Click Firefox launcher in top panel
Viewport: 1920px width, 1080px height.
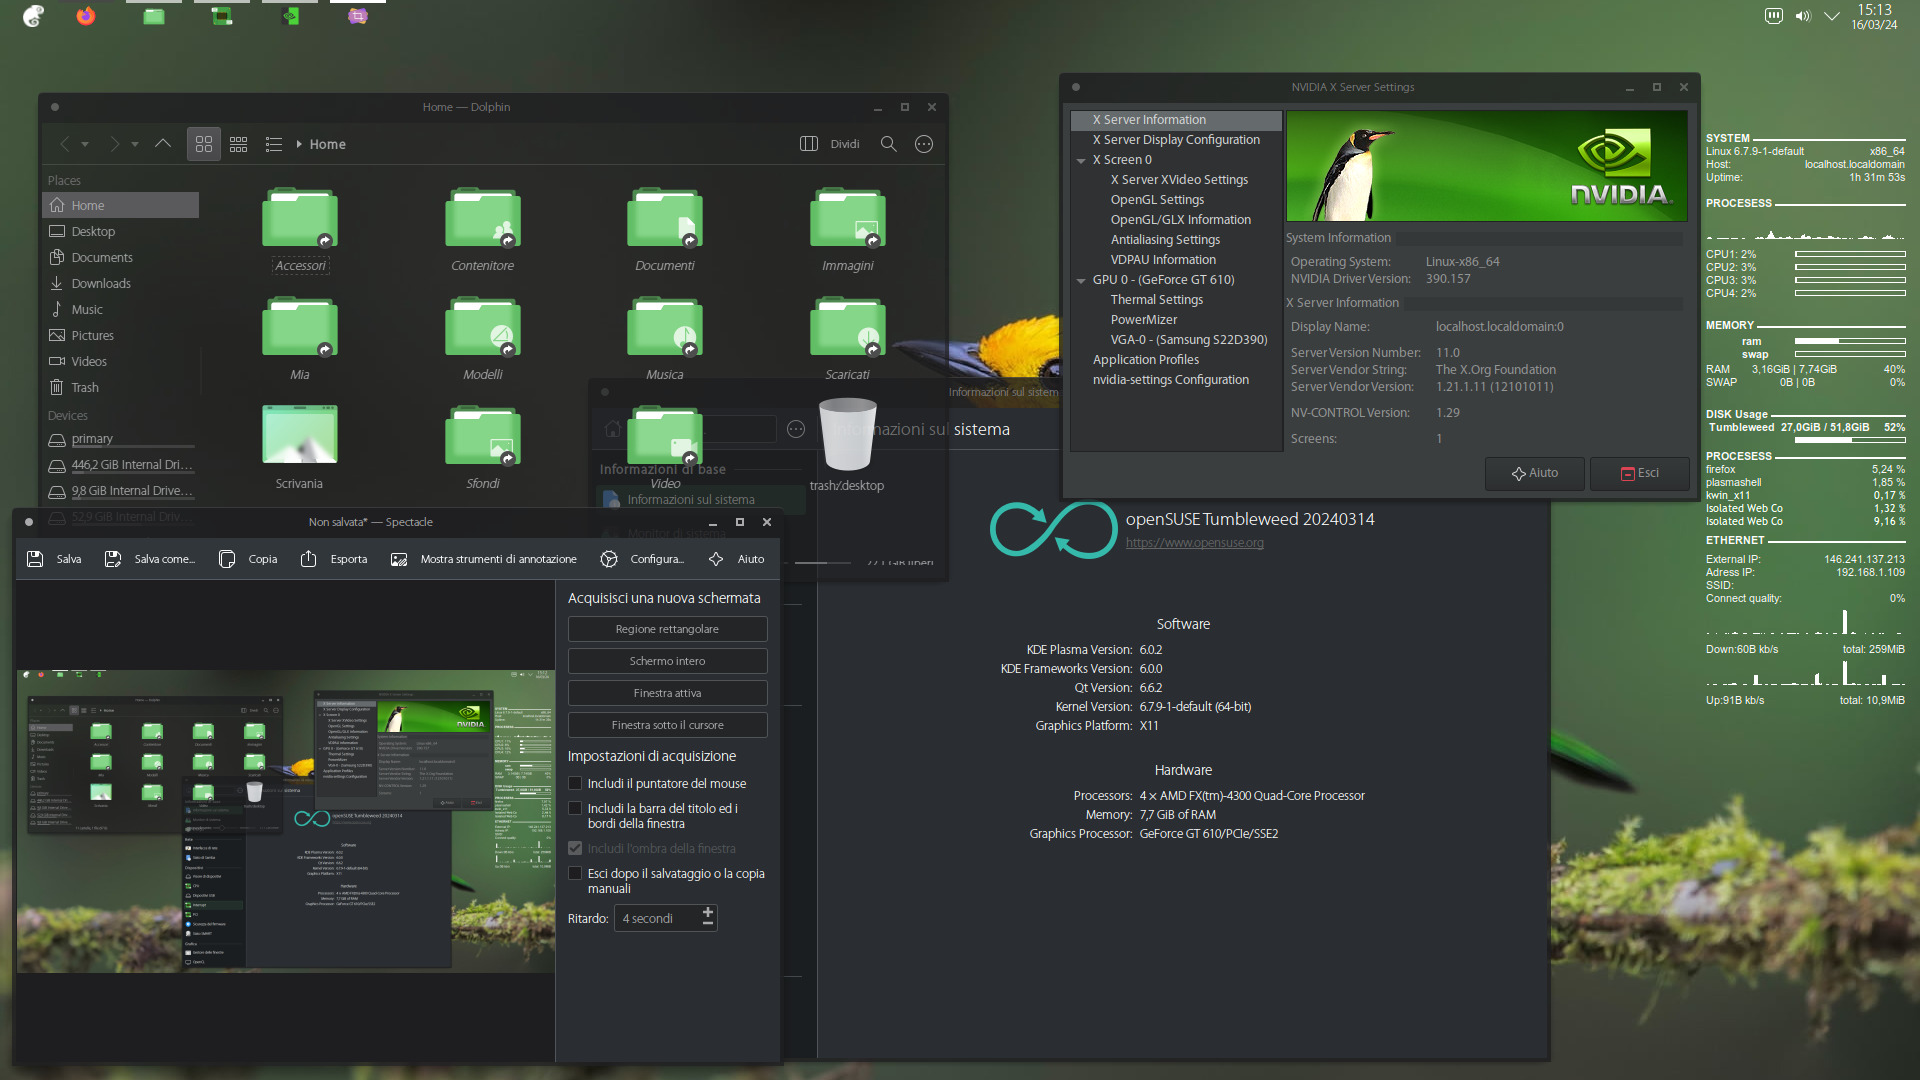coord(86,16)
